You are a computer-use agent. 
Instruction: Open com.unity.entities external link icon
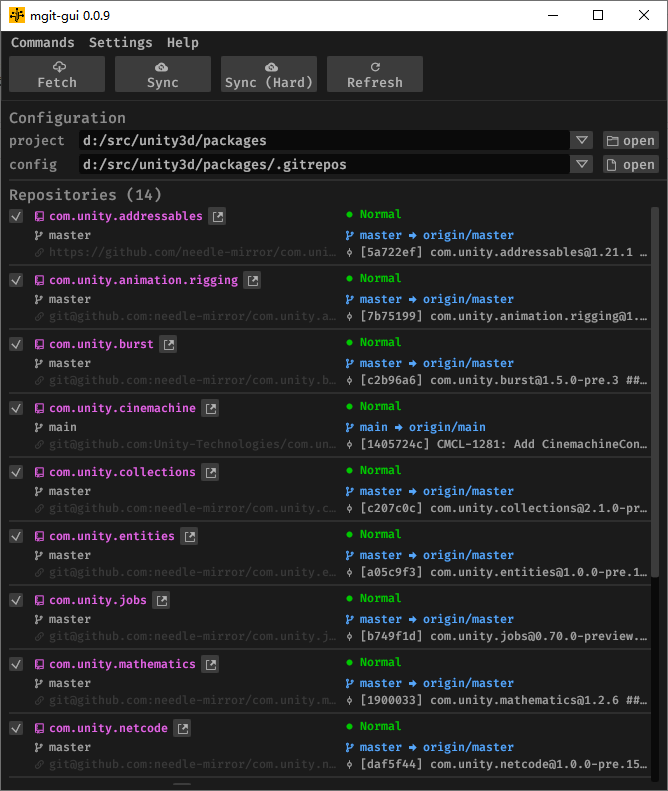190,537
